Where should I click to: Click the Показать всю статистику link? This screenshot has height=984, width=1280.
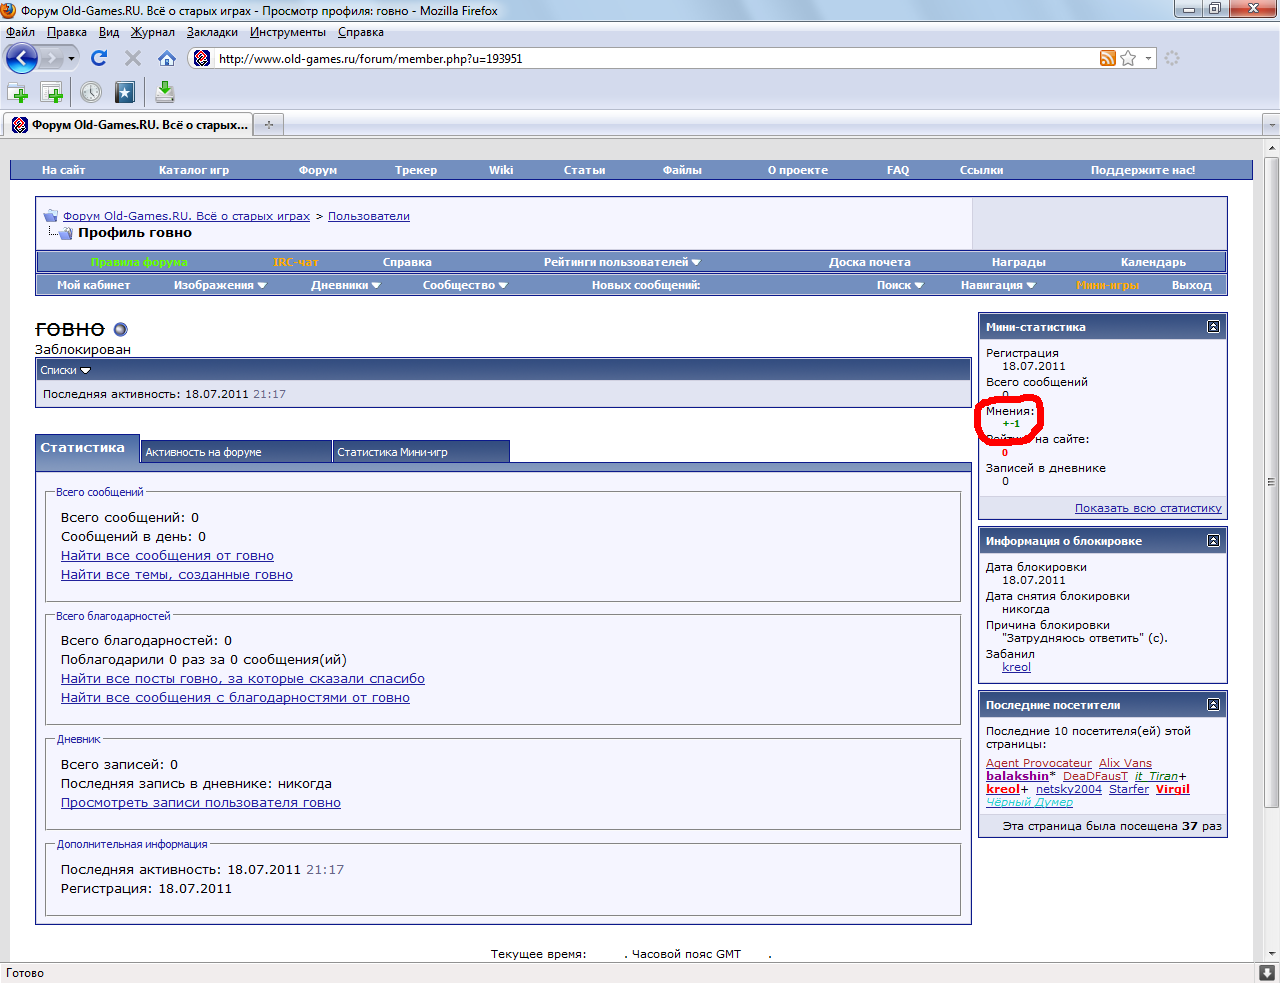coord(1147,508)
